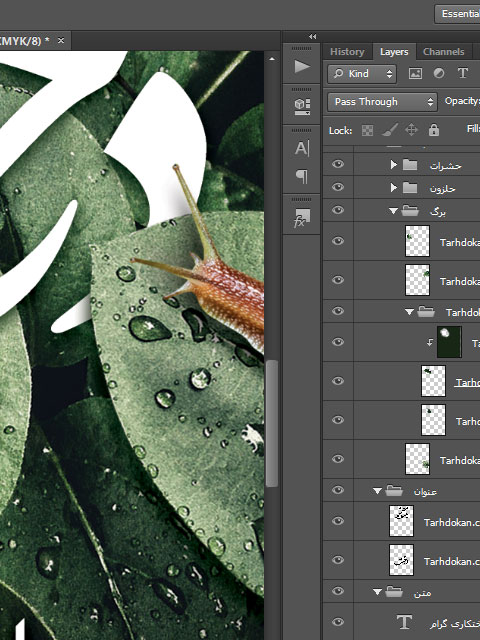Click folder icon of حلزون group
Screen dimensions: 480x640
coord(410,188)
